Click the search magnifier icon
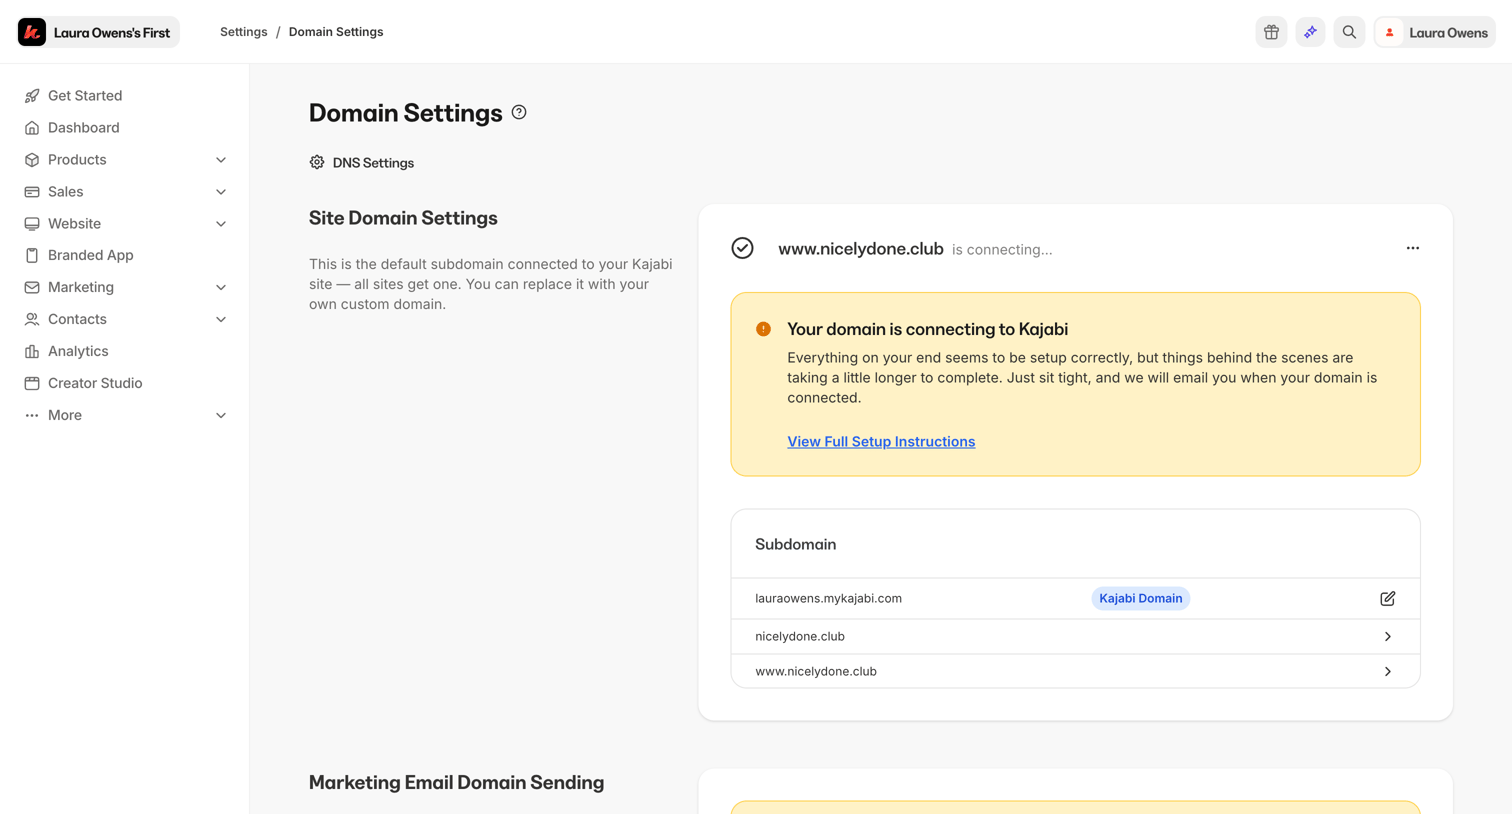The width and height of the screenshot is (1512, 814). [x=1349, y=32]
